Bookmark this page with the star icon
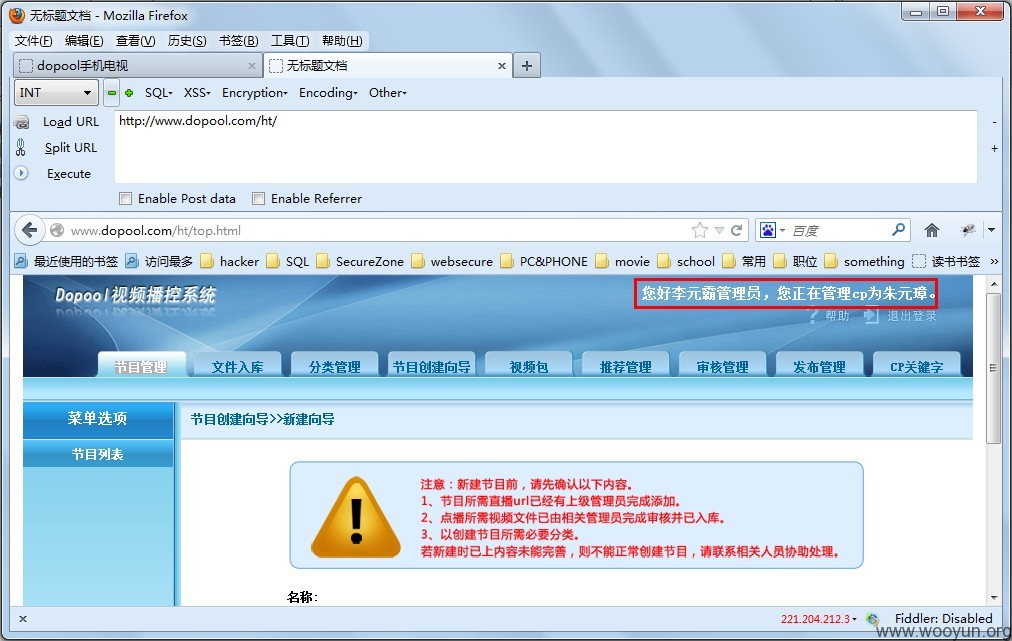This screenshot has width=1012, height=641. (700, 230)
